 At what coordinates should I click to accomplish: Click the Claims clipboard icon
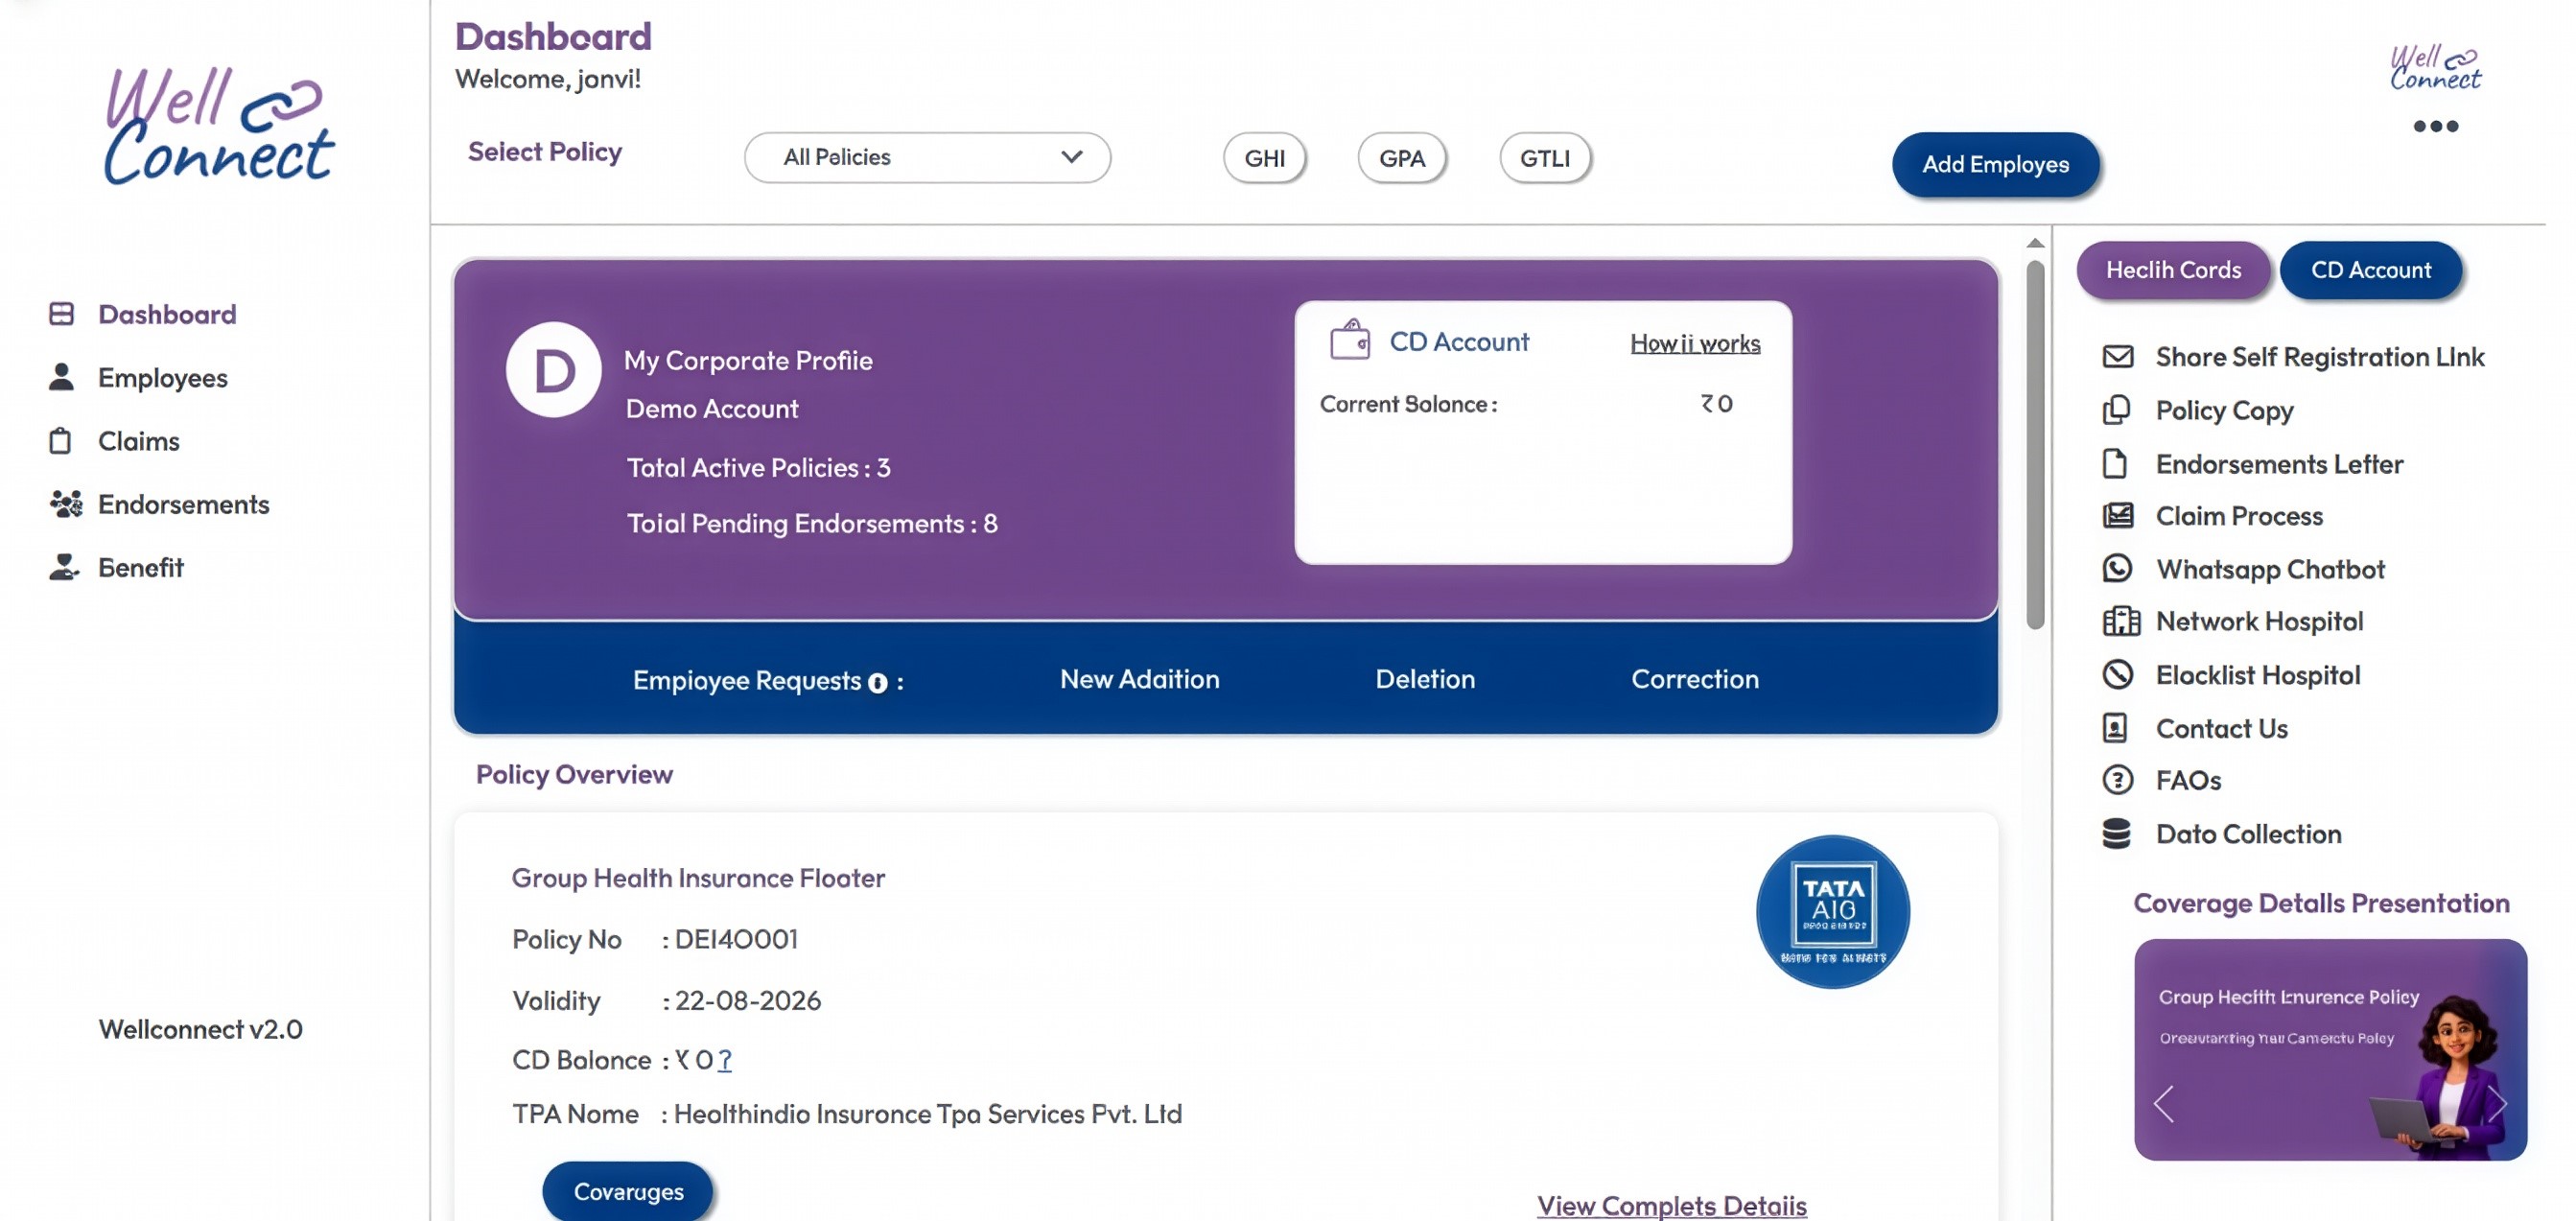tap(60, 441)
